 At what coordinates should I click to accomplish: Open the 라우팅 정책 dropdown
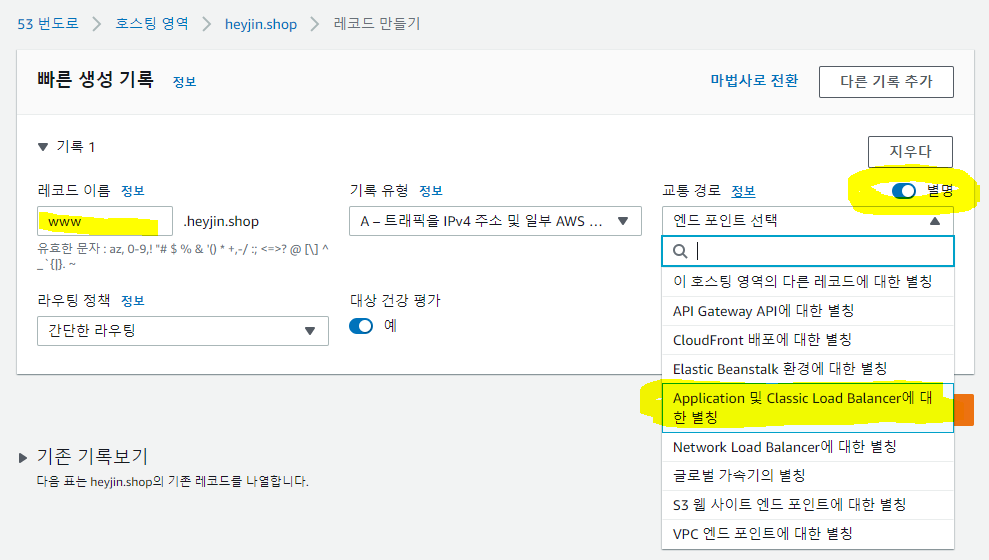tap(182, 331)
